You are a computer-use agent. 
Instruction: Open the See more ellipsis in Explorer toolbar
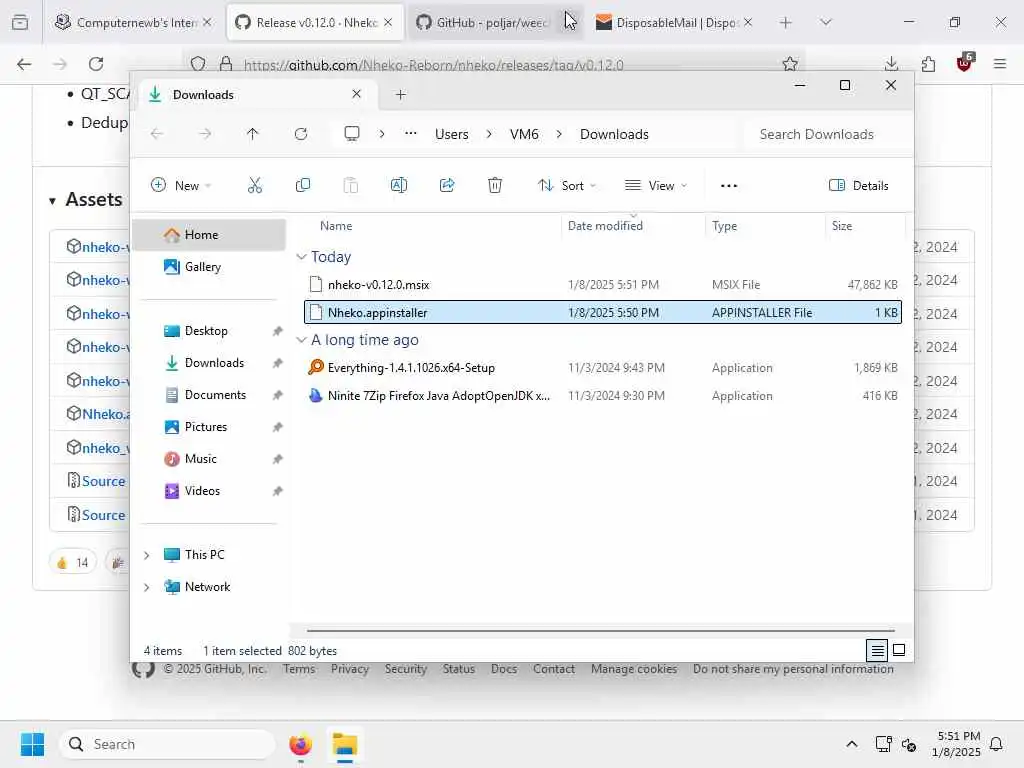pyautogui.click(x=729, y=185)
